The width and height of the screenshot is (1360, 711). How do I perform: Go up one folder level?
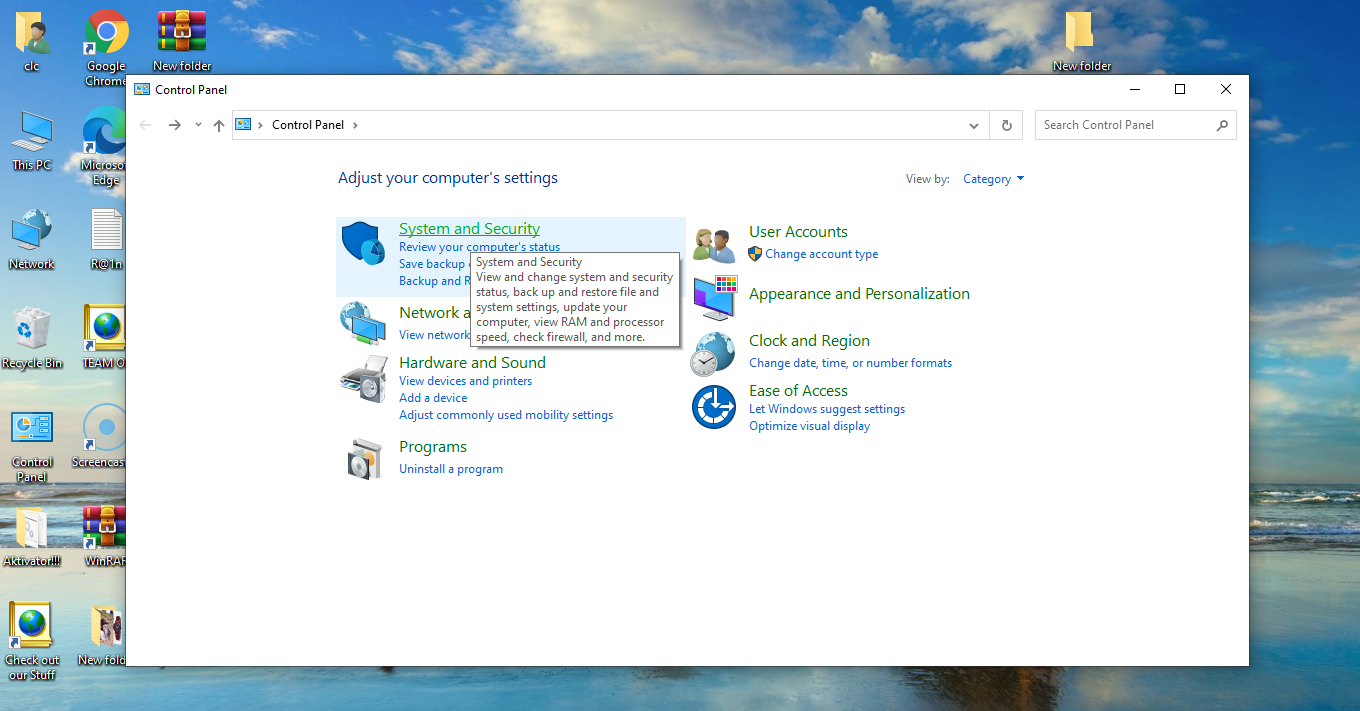(x=219, y=125)
